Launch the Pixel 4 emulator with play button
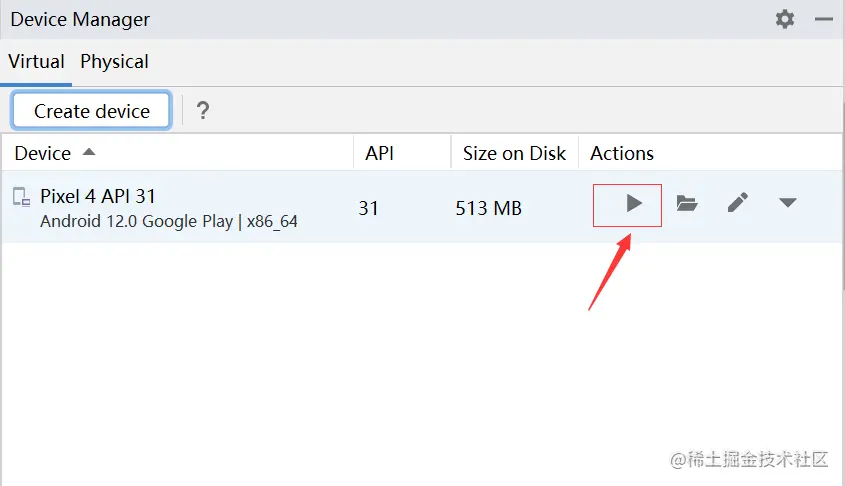The image size is (845, 486). tap(633, 204)
